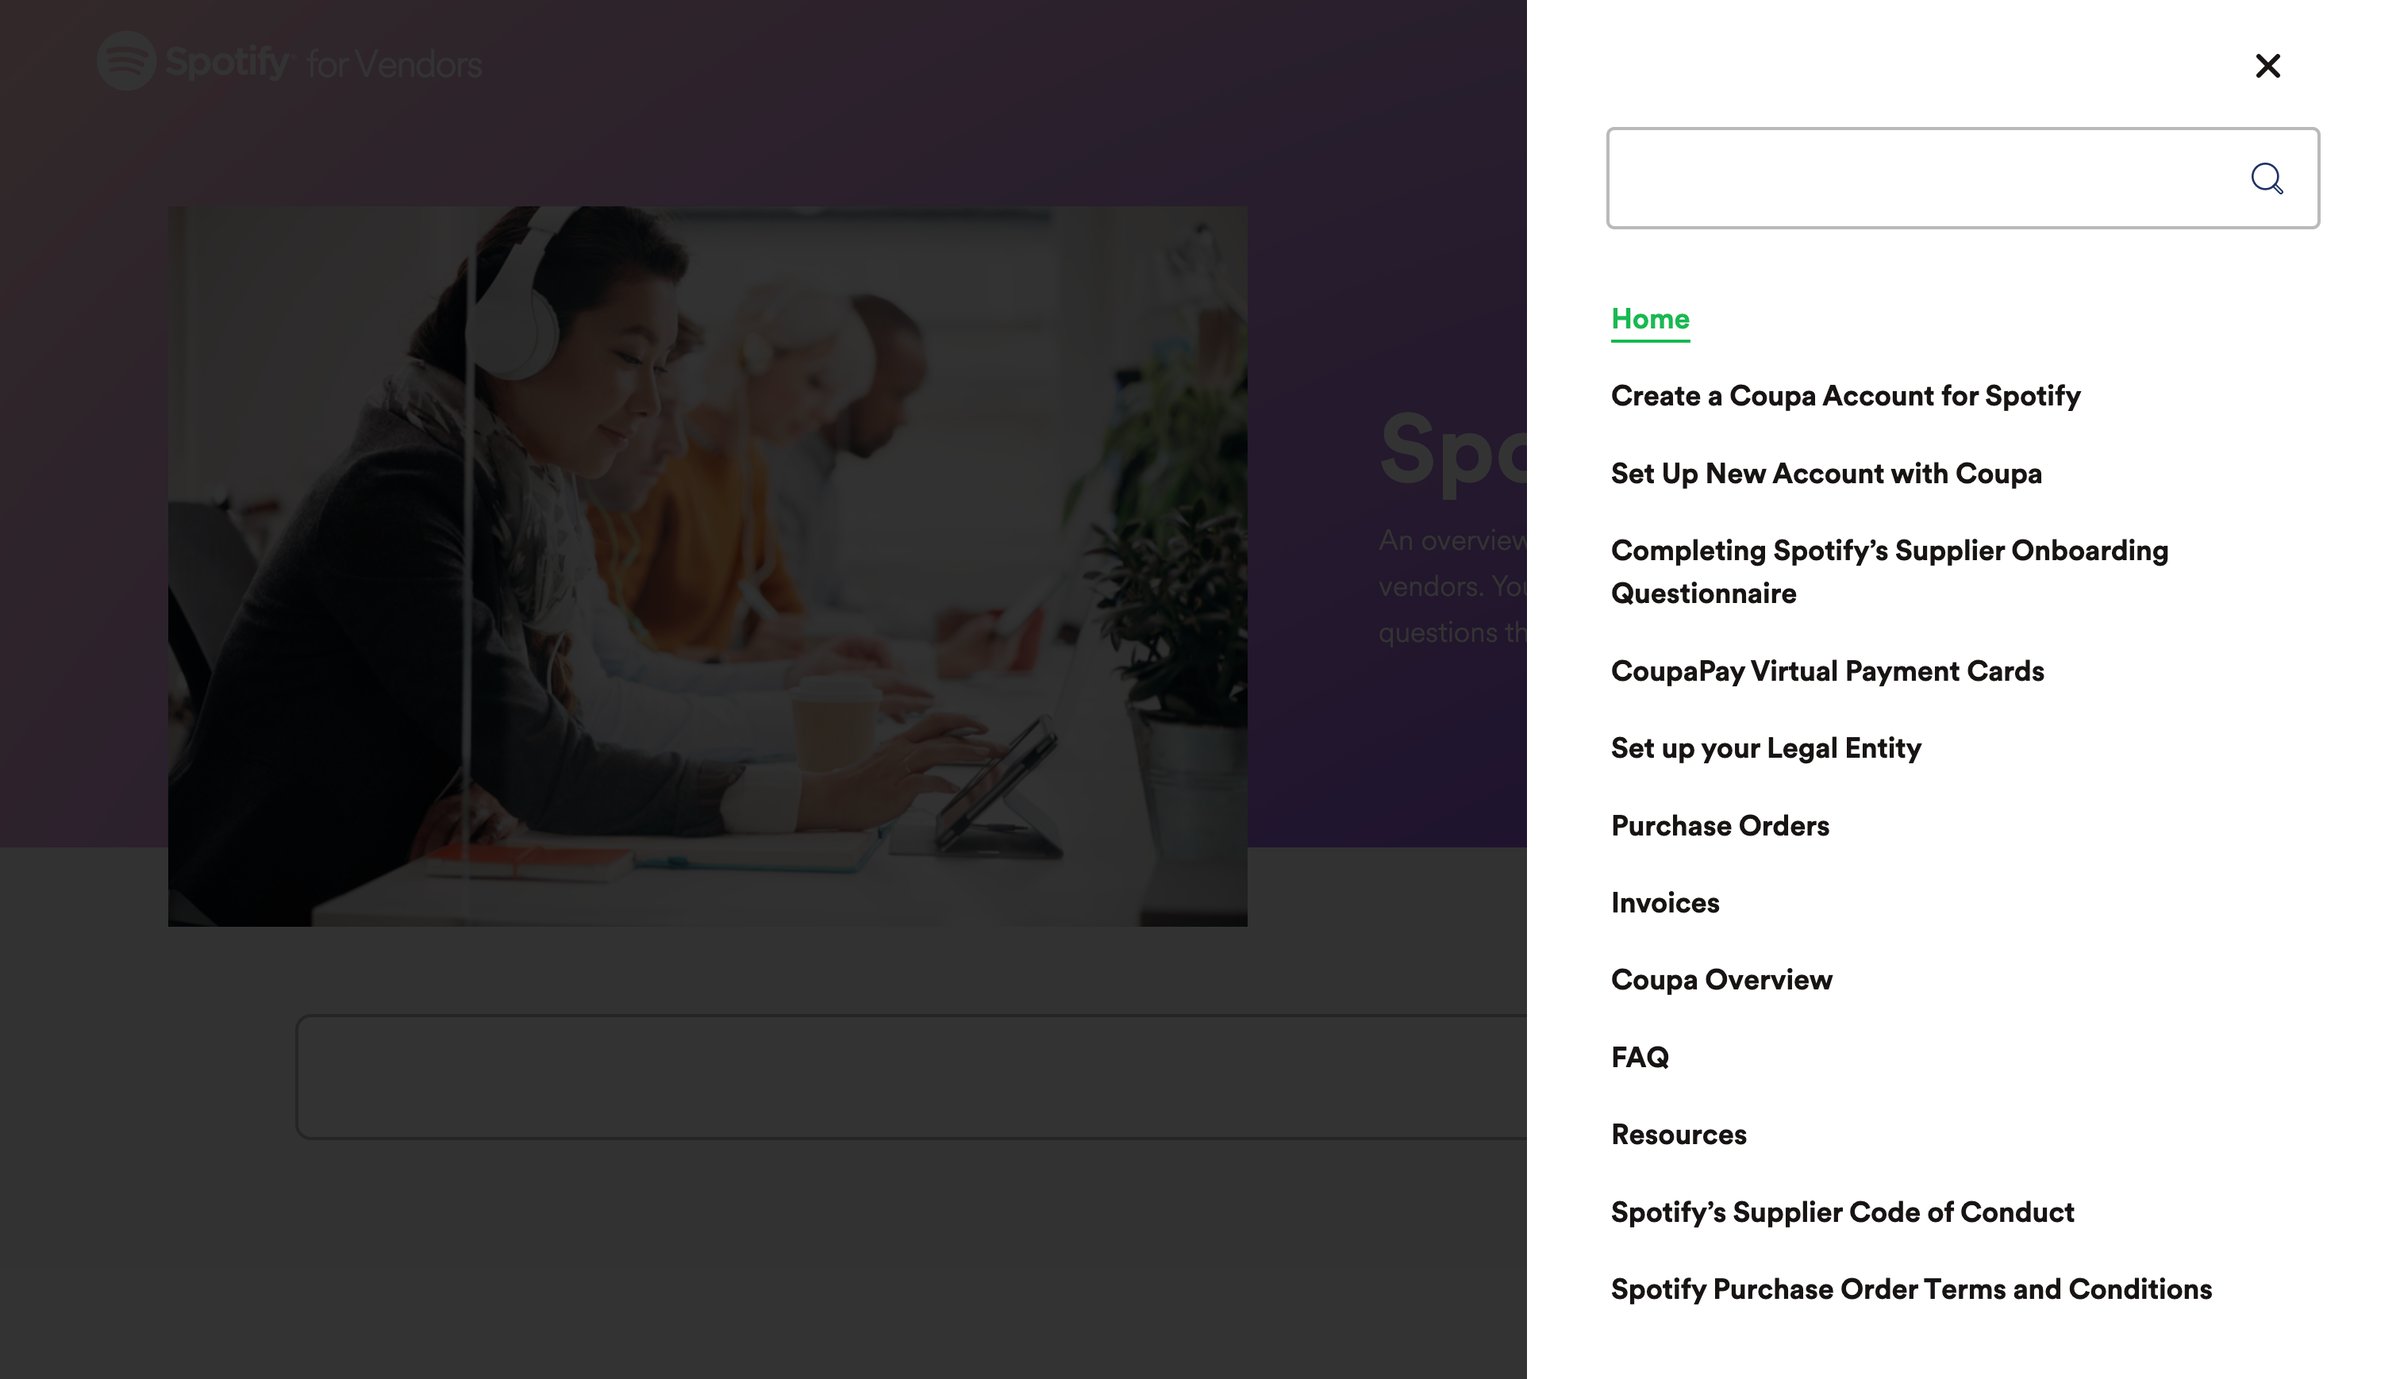2400x1379 pixels.
Task: Open the Home menu link
Action: tap(1650, 319)
